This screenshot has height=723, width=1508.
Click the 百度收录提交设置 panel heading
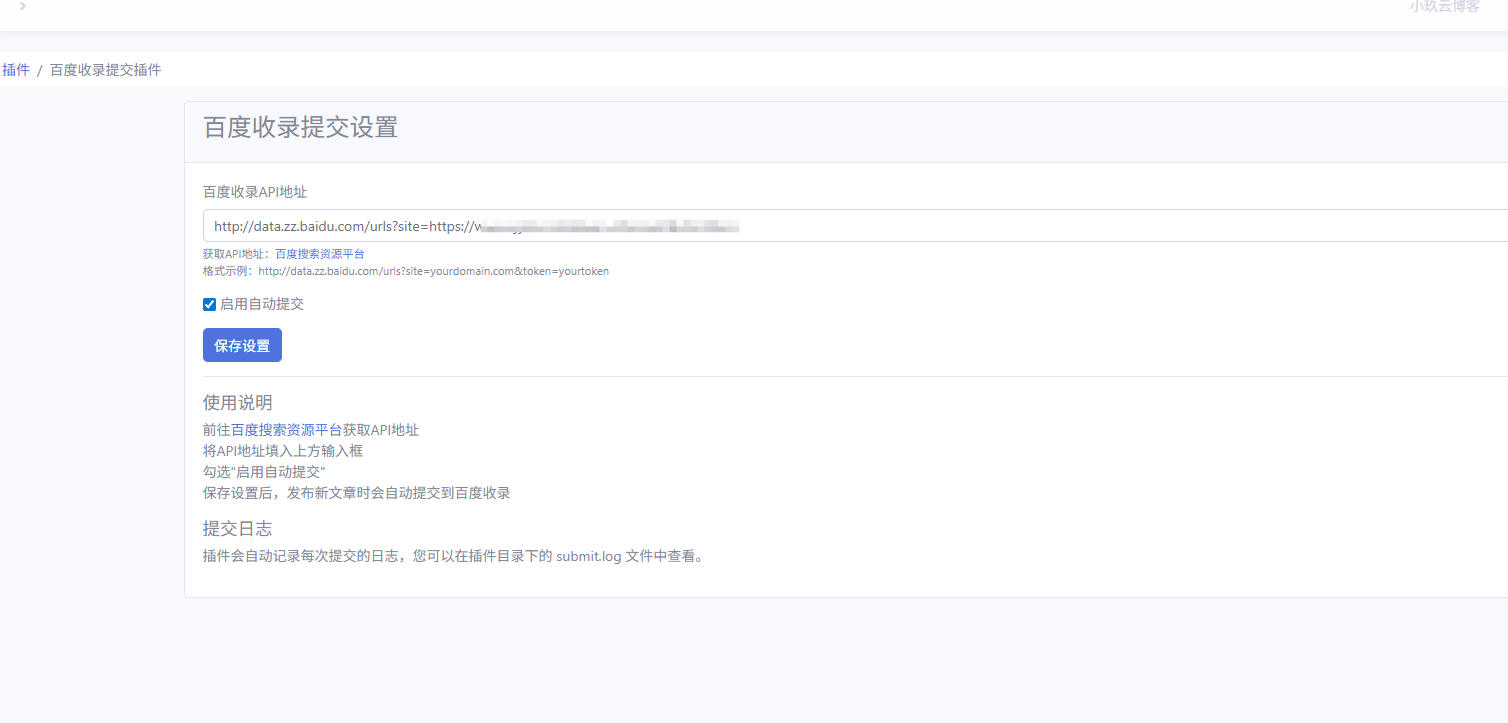[299, 128]
